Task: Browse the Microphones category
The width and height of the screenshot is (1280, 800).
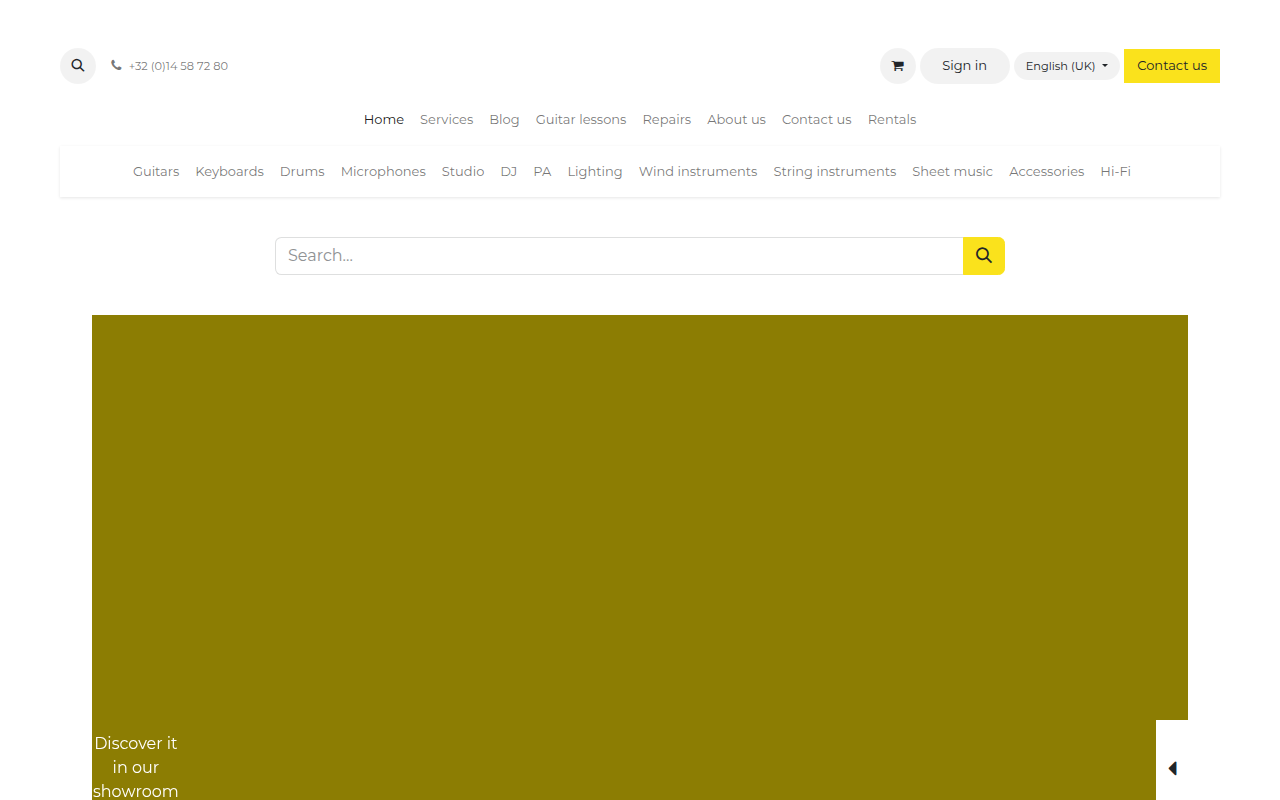Action: tap(383, 171)
